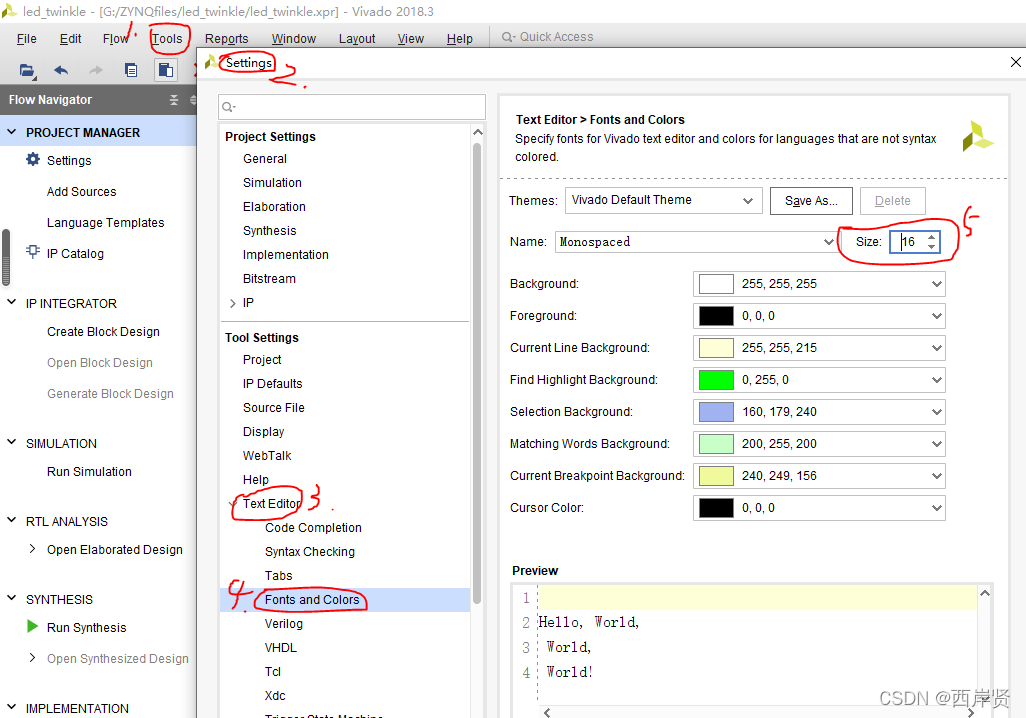Click the green Run Synthesis play icon
1026x718 pixels.
coord(32,626)
